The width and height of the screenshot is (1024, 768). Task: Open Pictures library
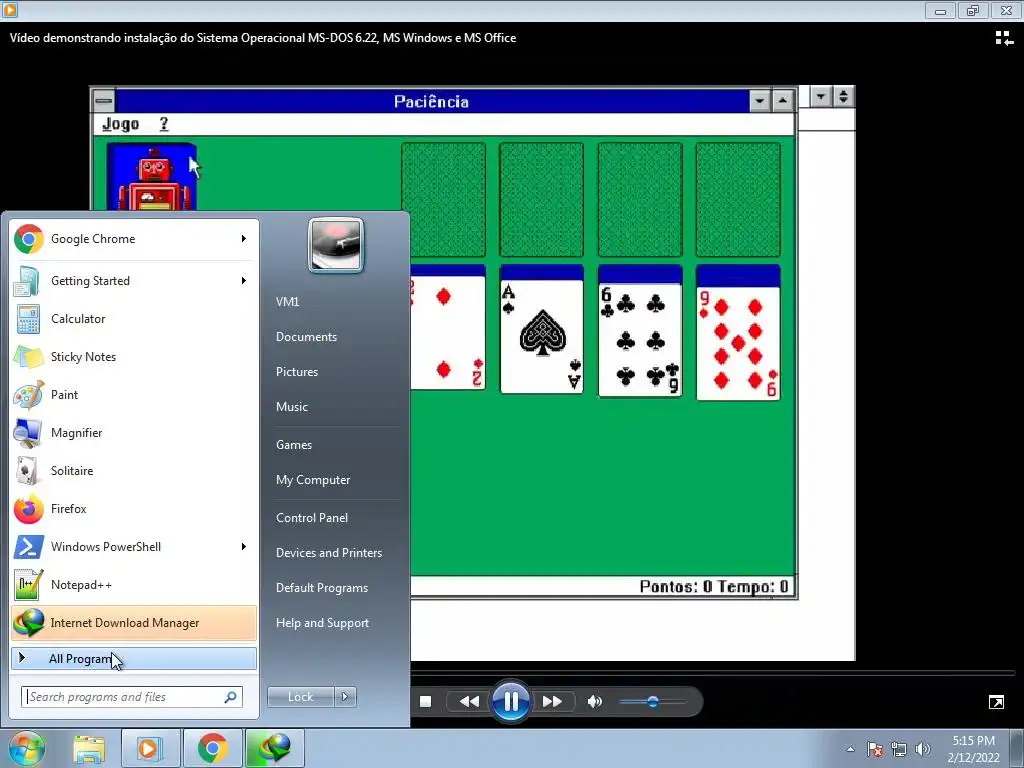(297, 372)
